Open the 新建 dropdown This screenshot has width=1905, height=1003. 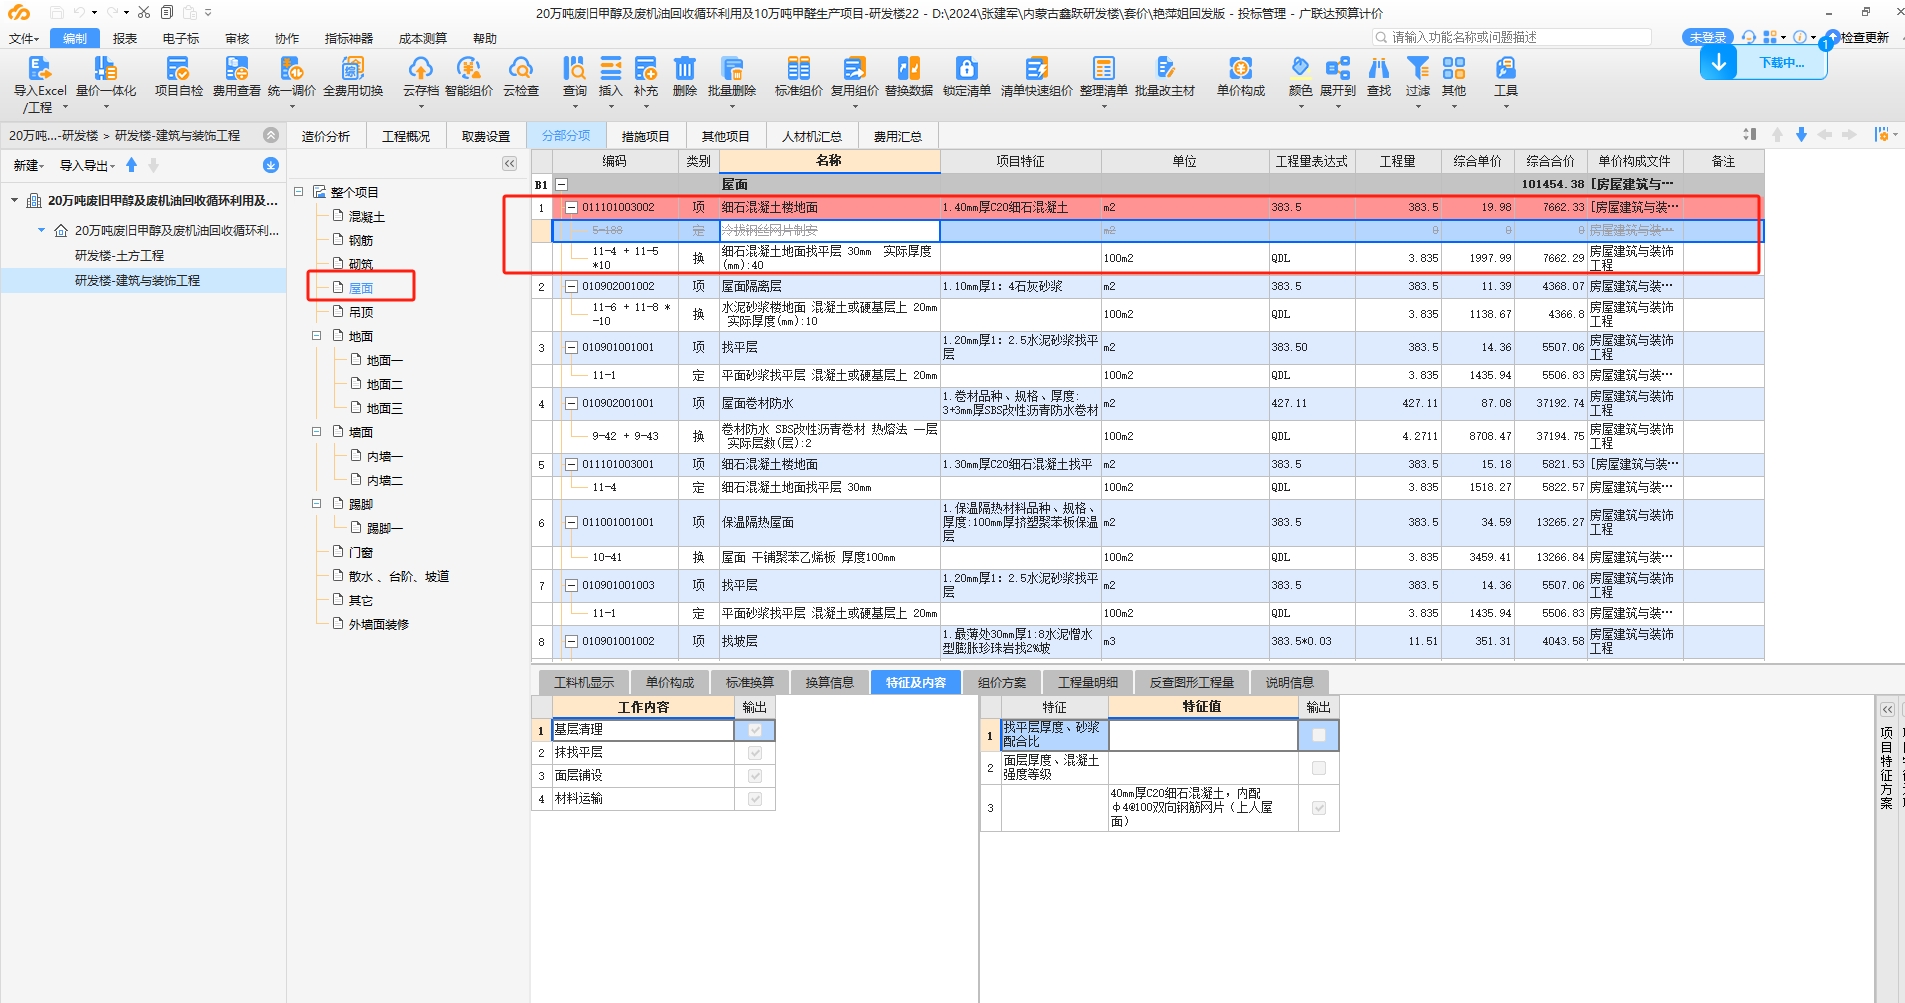[28, 166]
